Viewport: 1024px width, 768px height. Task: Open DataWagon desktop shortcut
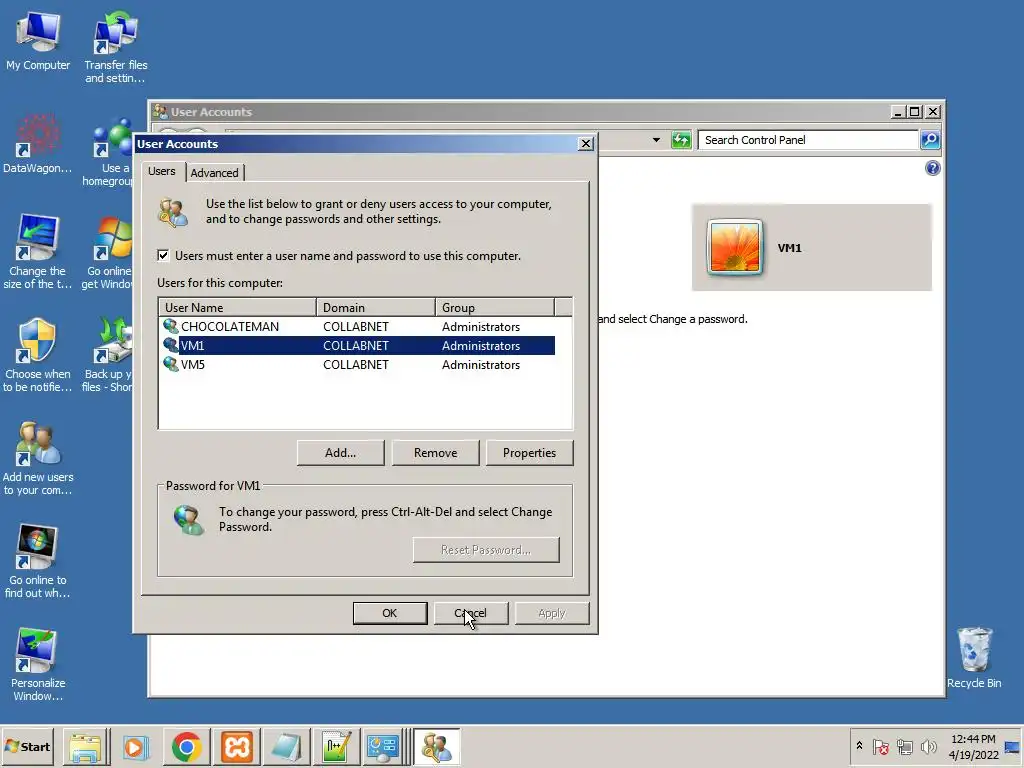click(x=38, y=144)
